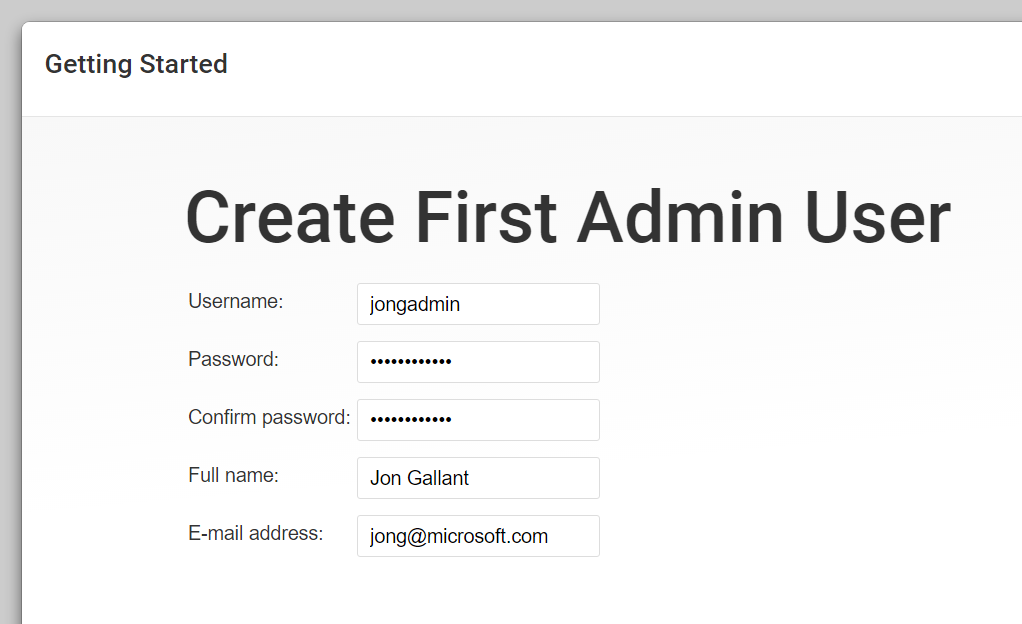Focus the Password input field

click(x=478, y=362)
